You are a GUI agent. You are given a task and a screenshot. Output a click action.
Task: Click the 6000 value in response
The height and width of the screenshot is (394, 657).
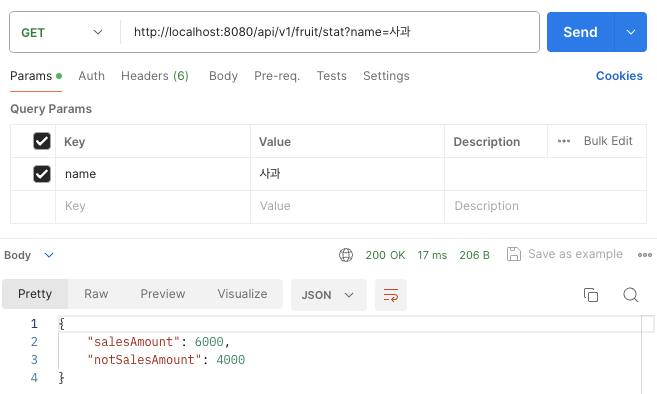(209, 342)
